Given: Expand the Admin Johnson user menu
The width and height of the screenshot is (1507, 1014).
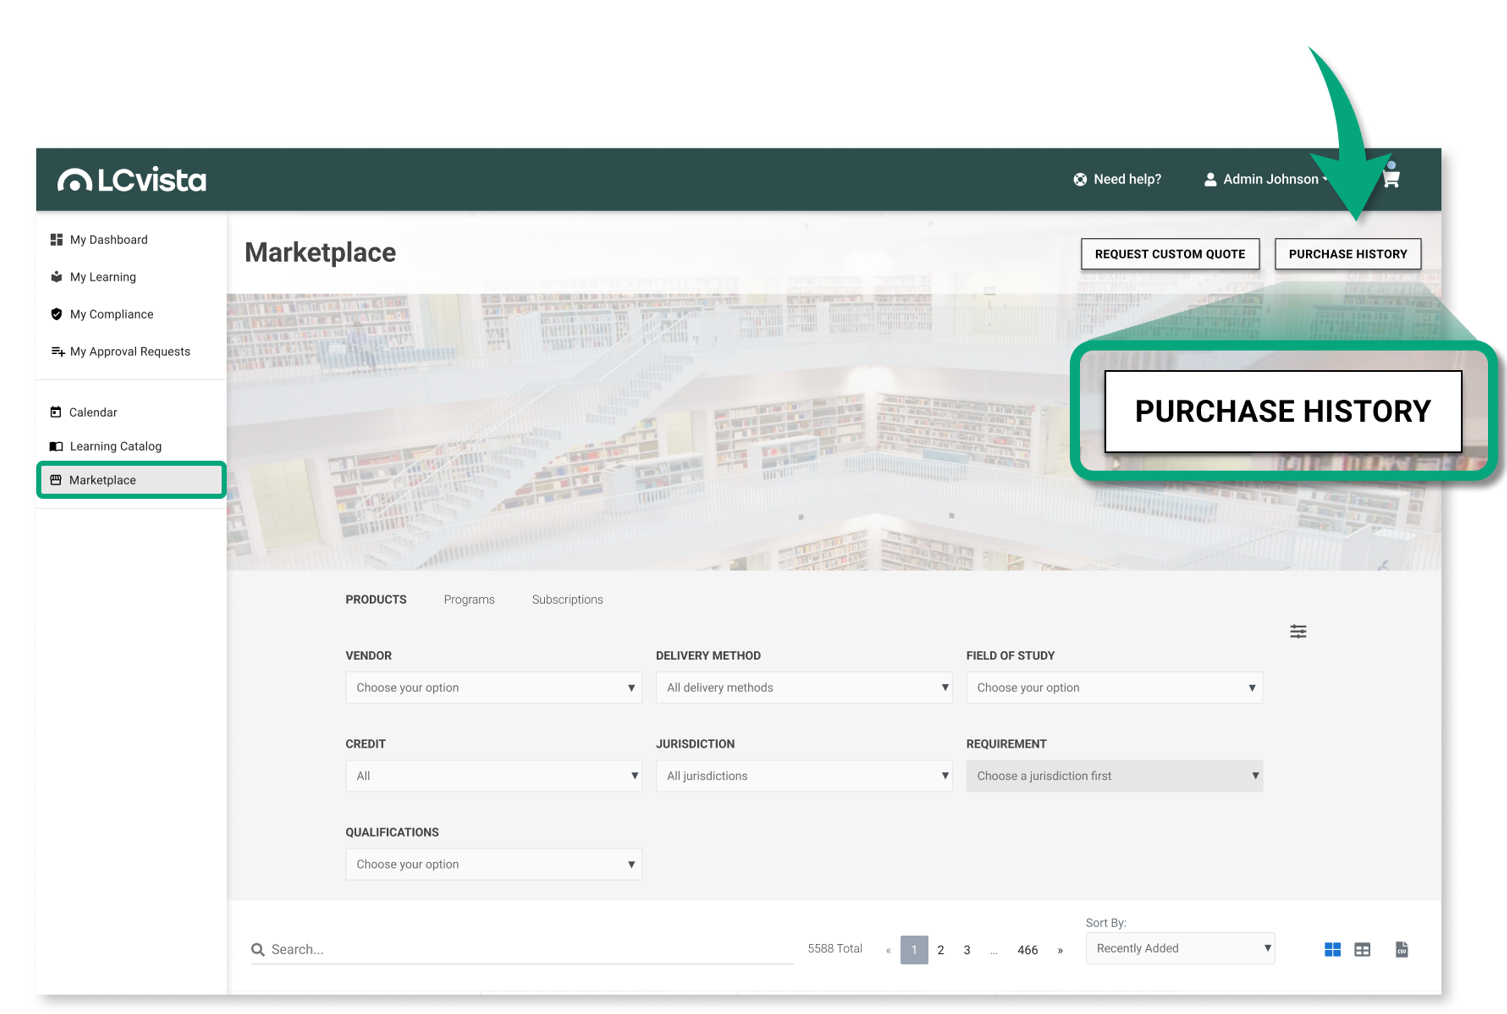Looking at the screenshot, I should tap(1268, 179).
